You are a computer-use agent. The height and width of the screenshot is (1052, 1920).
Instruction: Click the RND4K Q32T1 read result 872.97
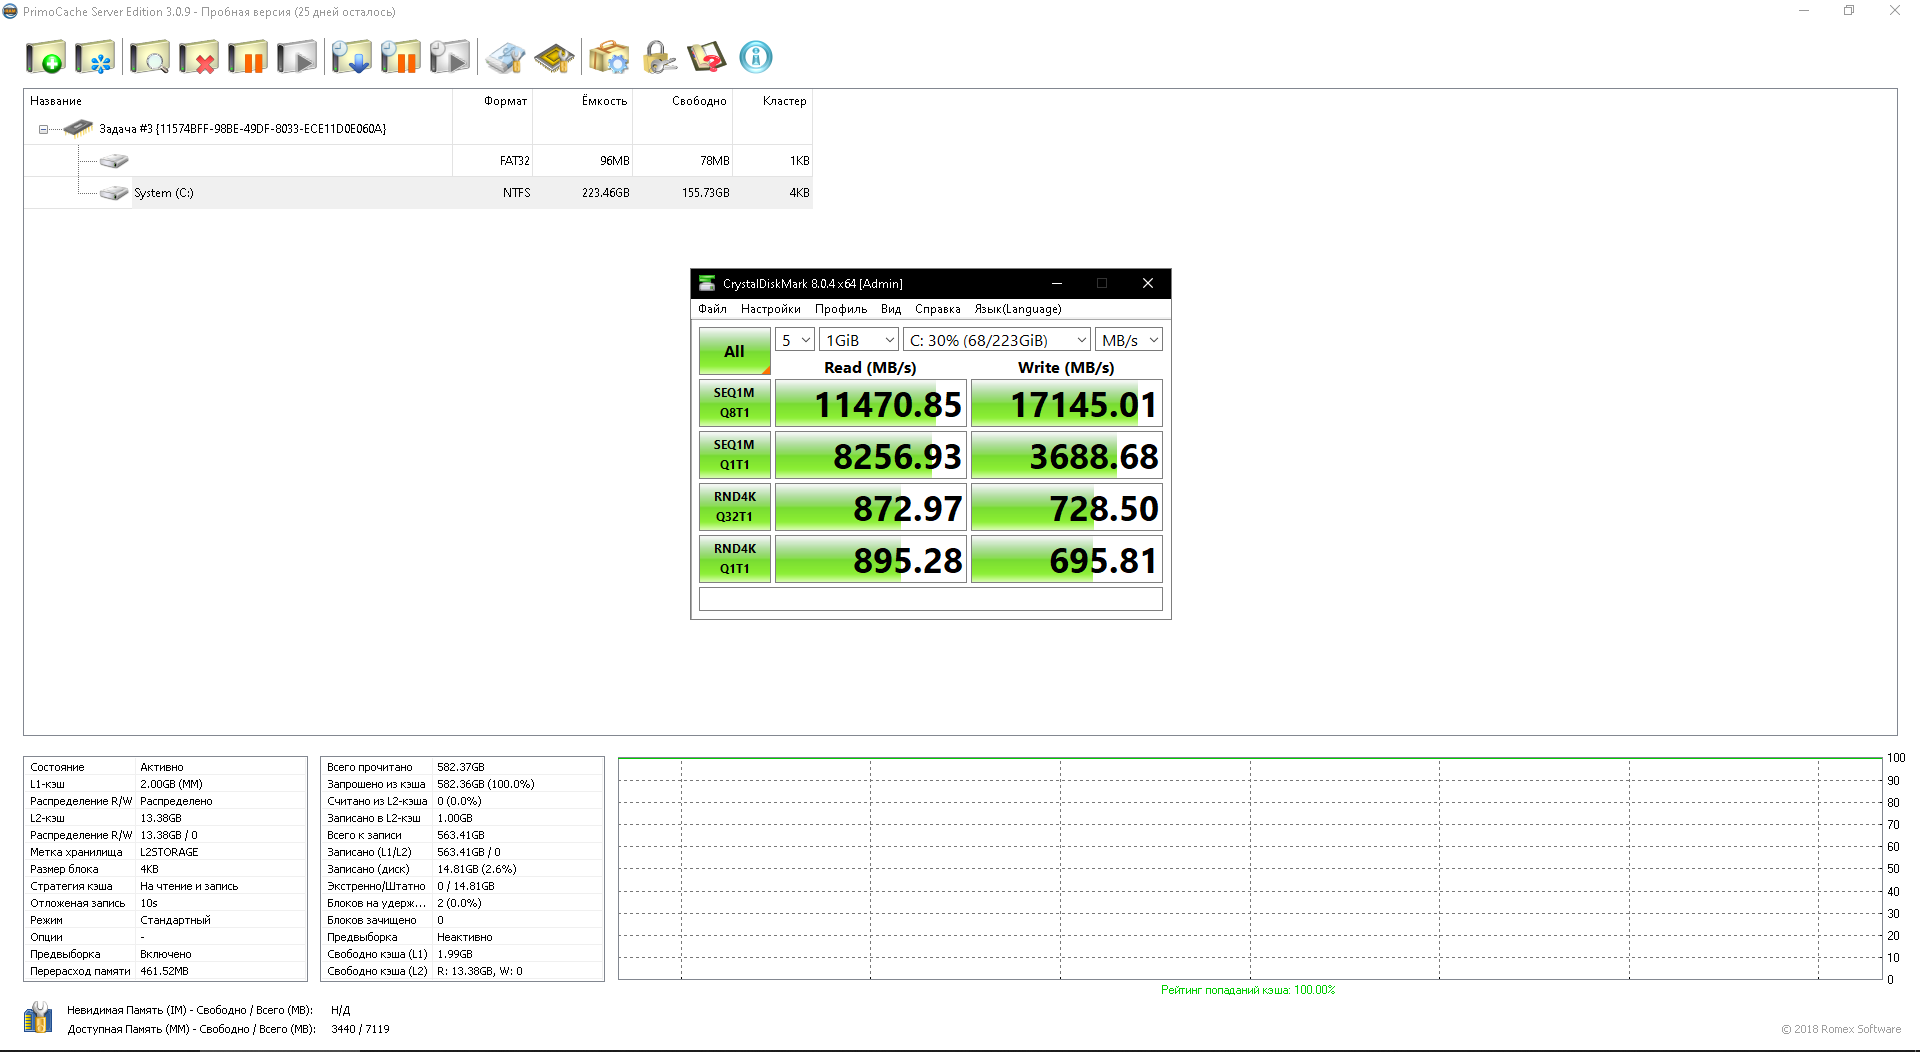click(870, 508)
